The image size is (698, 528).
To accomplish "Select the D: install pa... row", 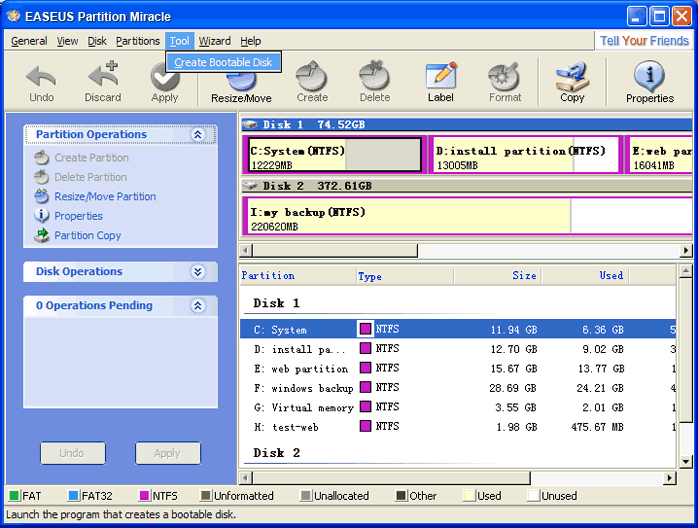I will point(458,349).
